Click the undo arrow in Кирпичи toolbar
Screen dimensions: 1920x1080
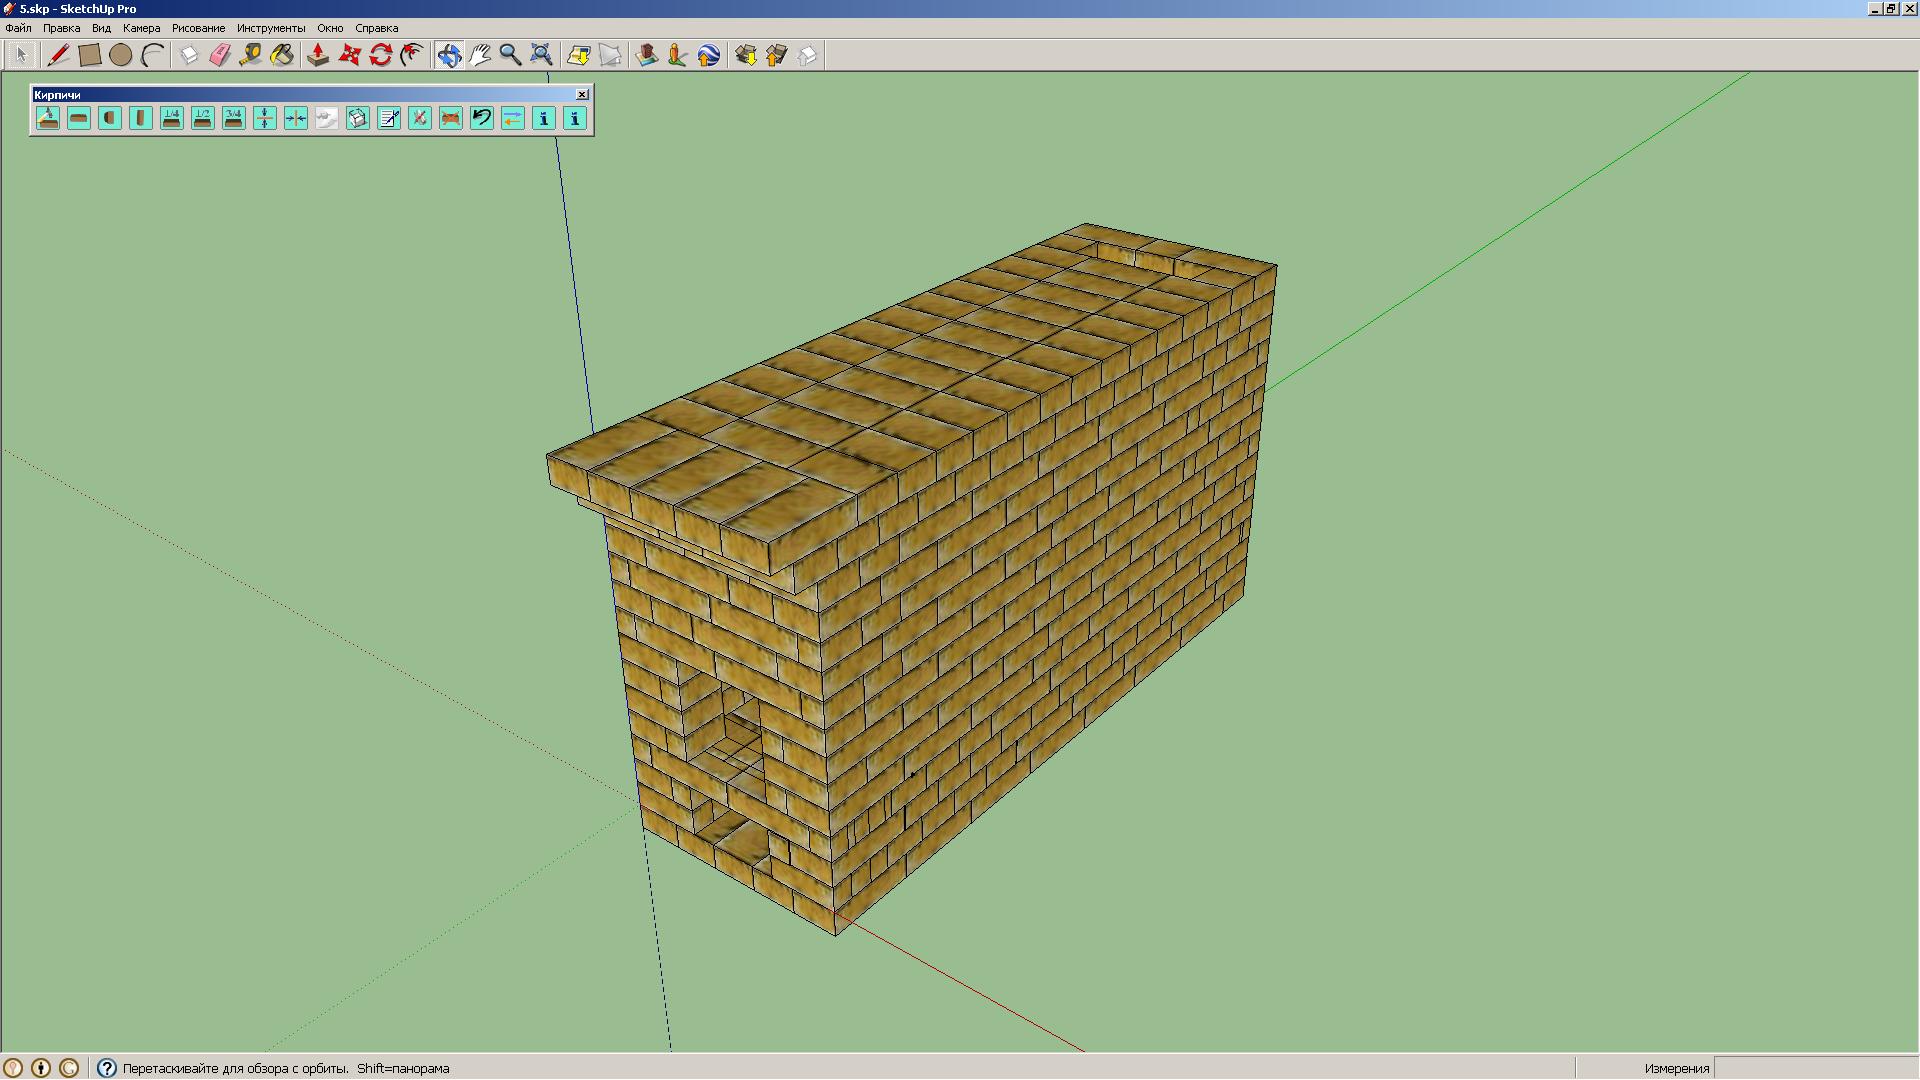(x=482, y=118)
